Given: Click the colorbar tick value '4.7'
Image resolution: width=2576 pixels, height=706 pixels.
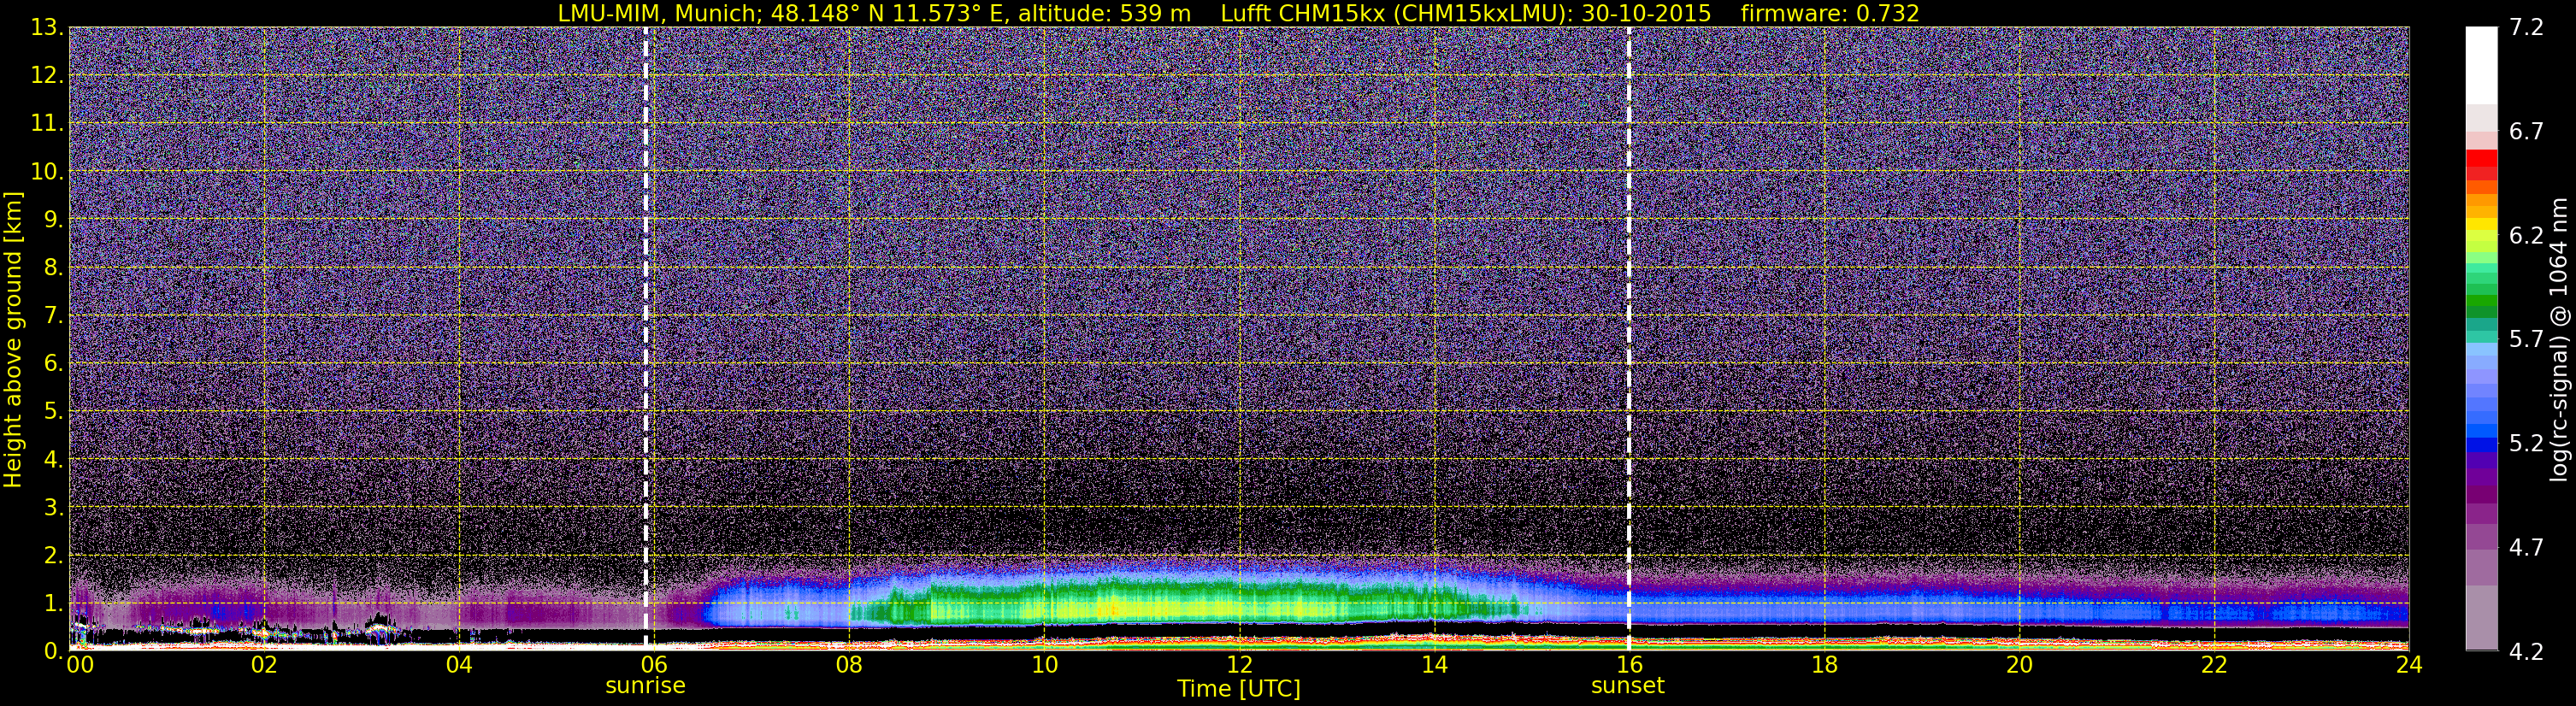Looking at the screenshot, I should (2527, 547).
